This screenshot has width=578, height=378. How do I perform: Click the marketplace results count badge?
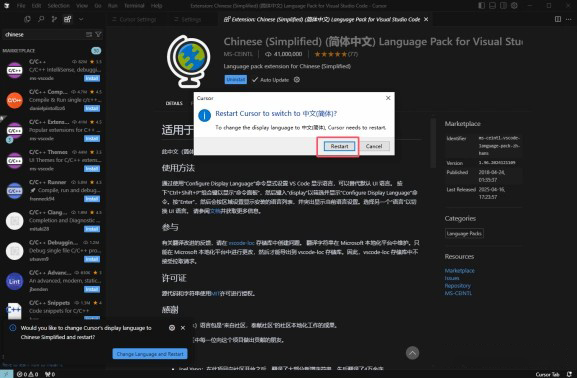click(x=96, y=51)
